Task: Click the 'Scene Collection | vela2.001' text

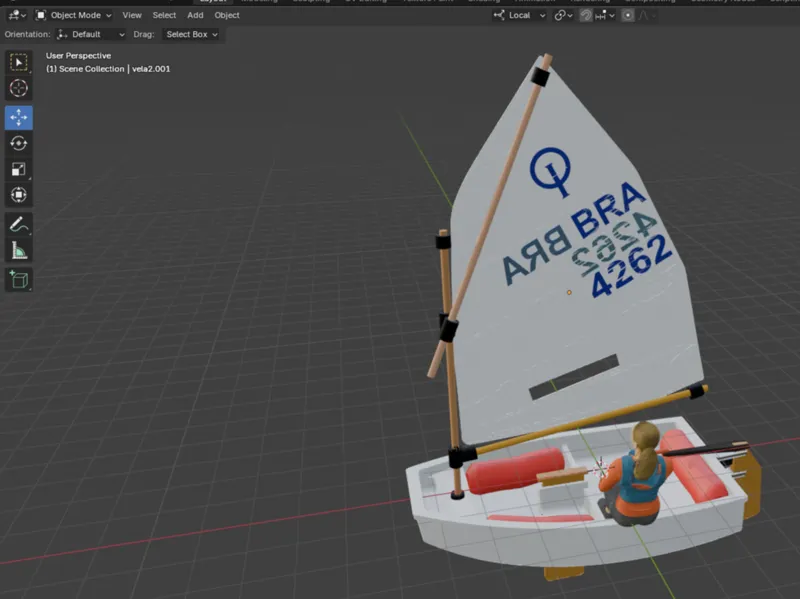Action: tap(108, 69)
